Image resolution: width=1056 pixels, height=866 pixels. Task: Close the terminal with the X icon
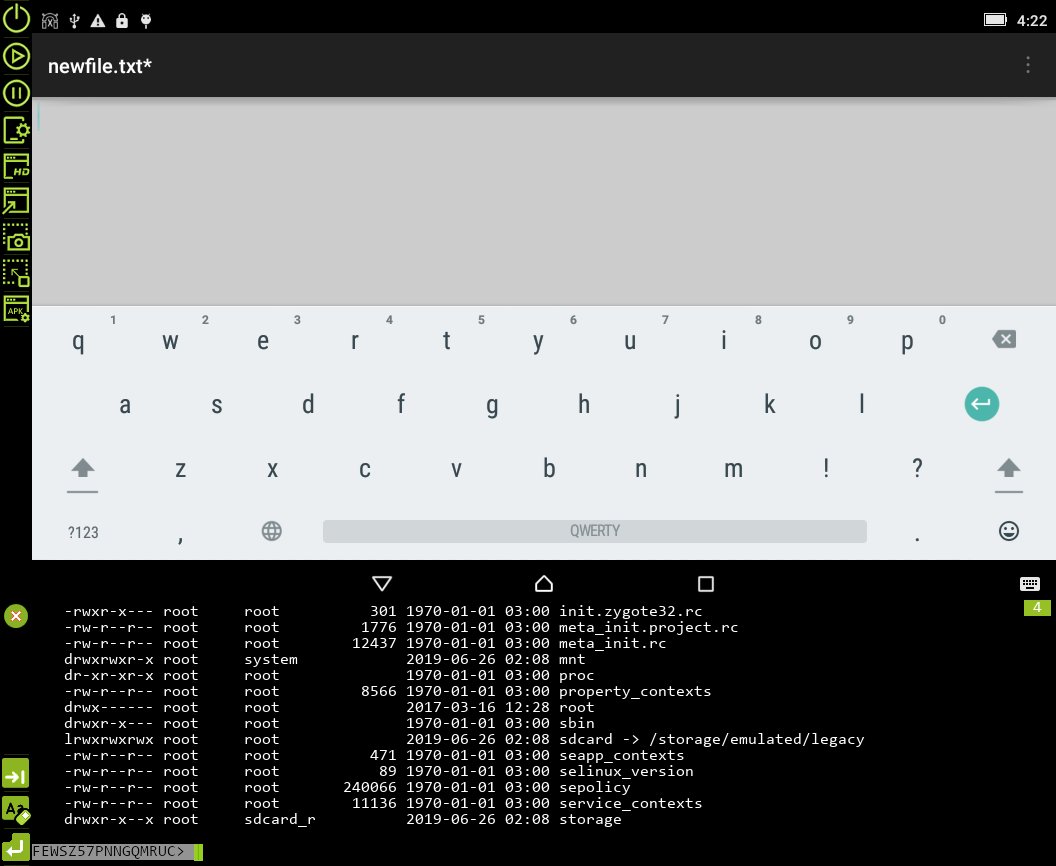click(15, 615)
